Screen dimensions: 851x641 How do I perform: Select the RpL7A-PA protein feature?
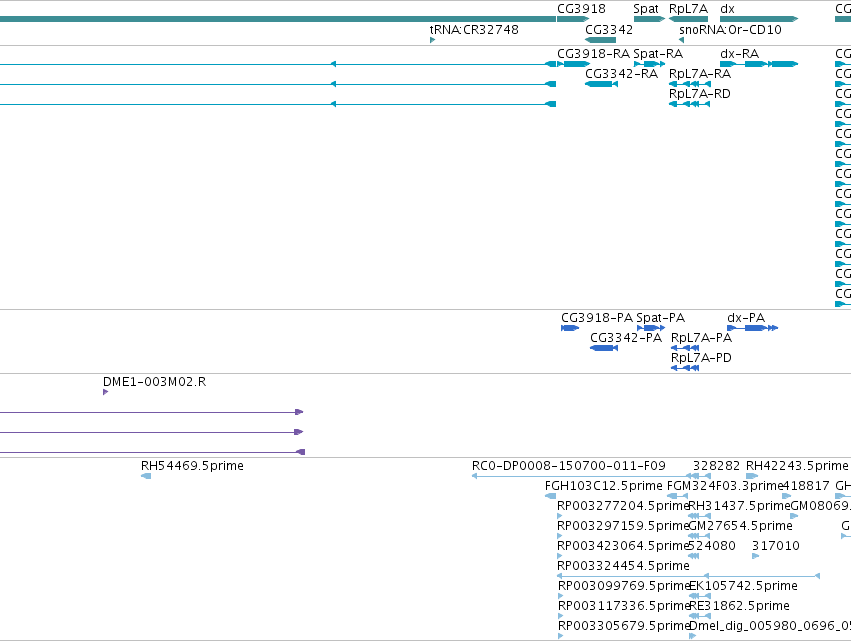(x=685, y=348)
